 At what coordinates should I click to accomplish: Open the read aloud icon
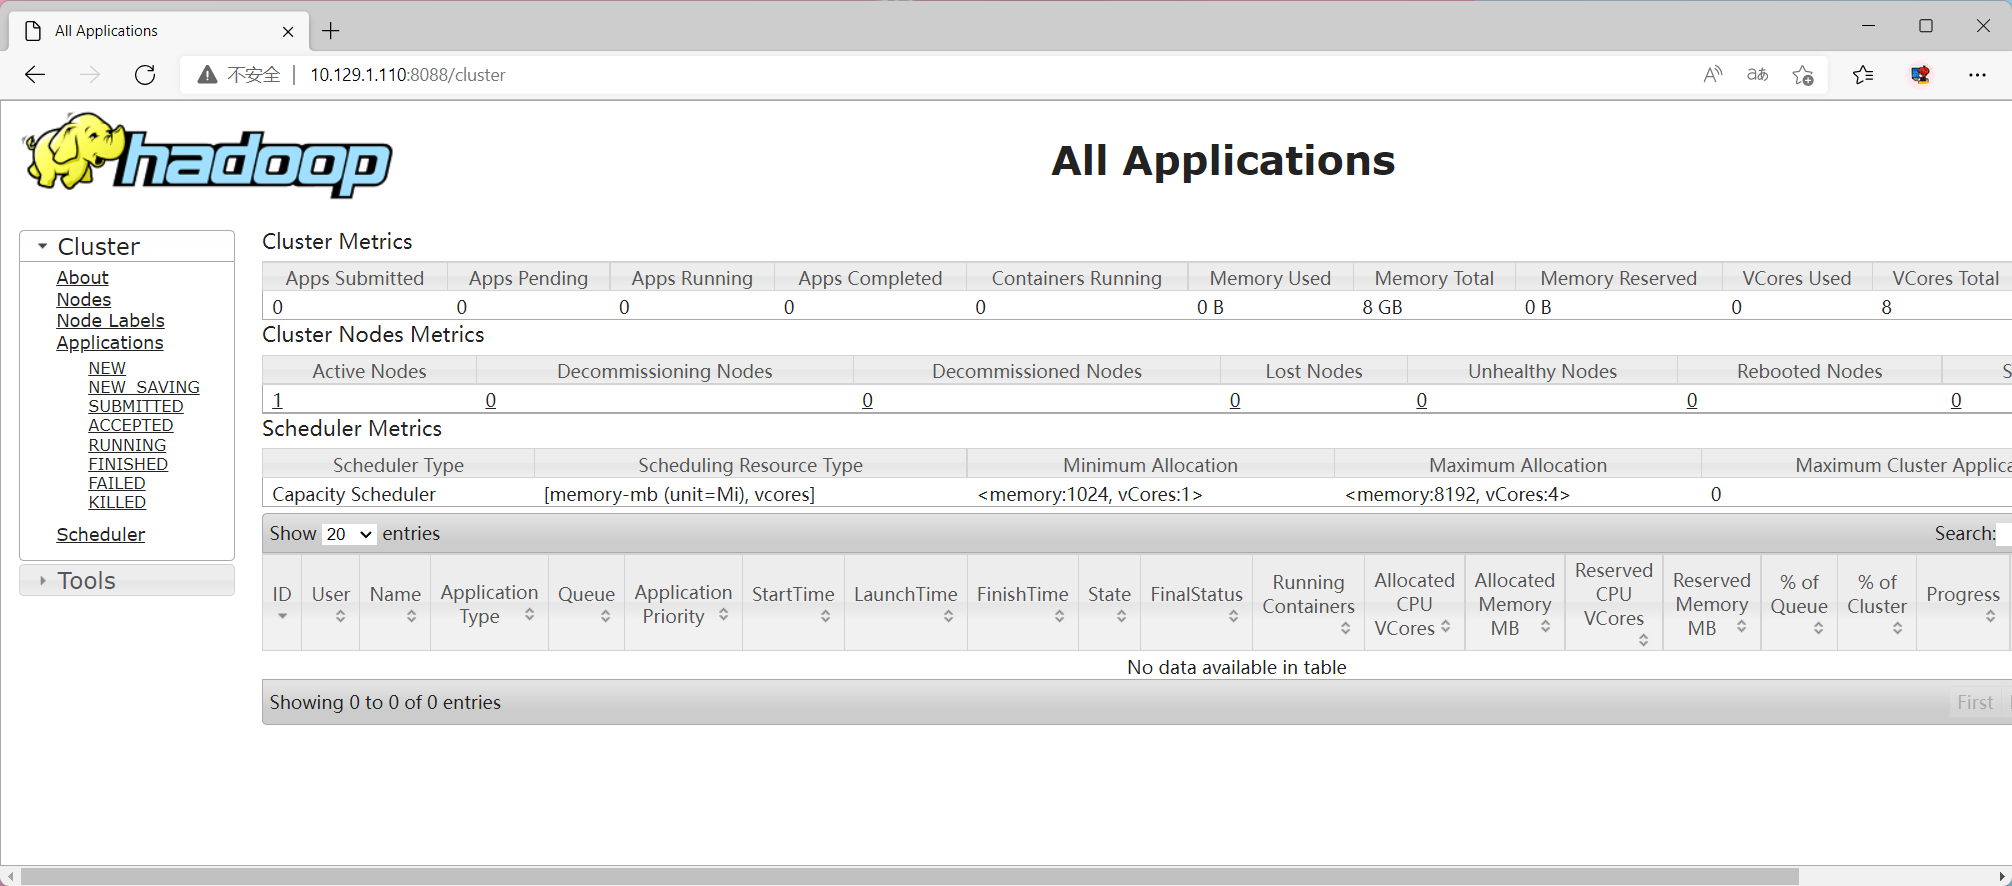[1713, 75]
